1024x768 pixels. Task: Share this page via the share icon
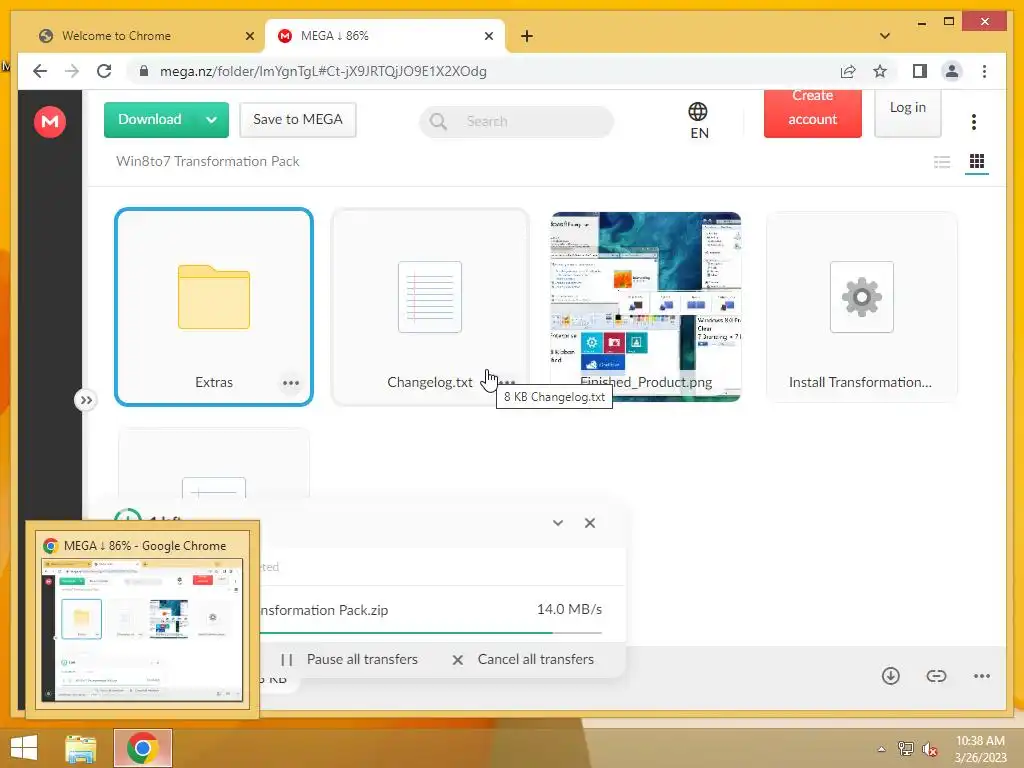(848, 71)
